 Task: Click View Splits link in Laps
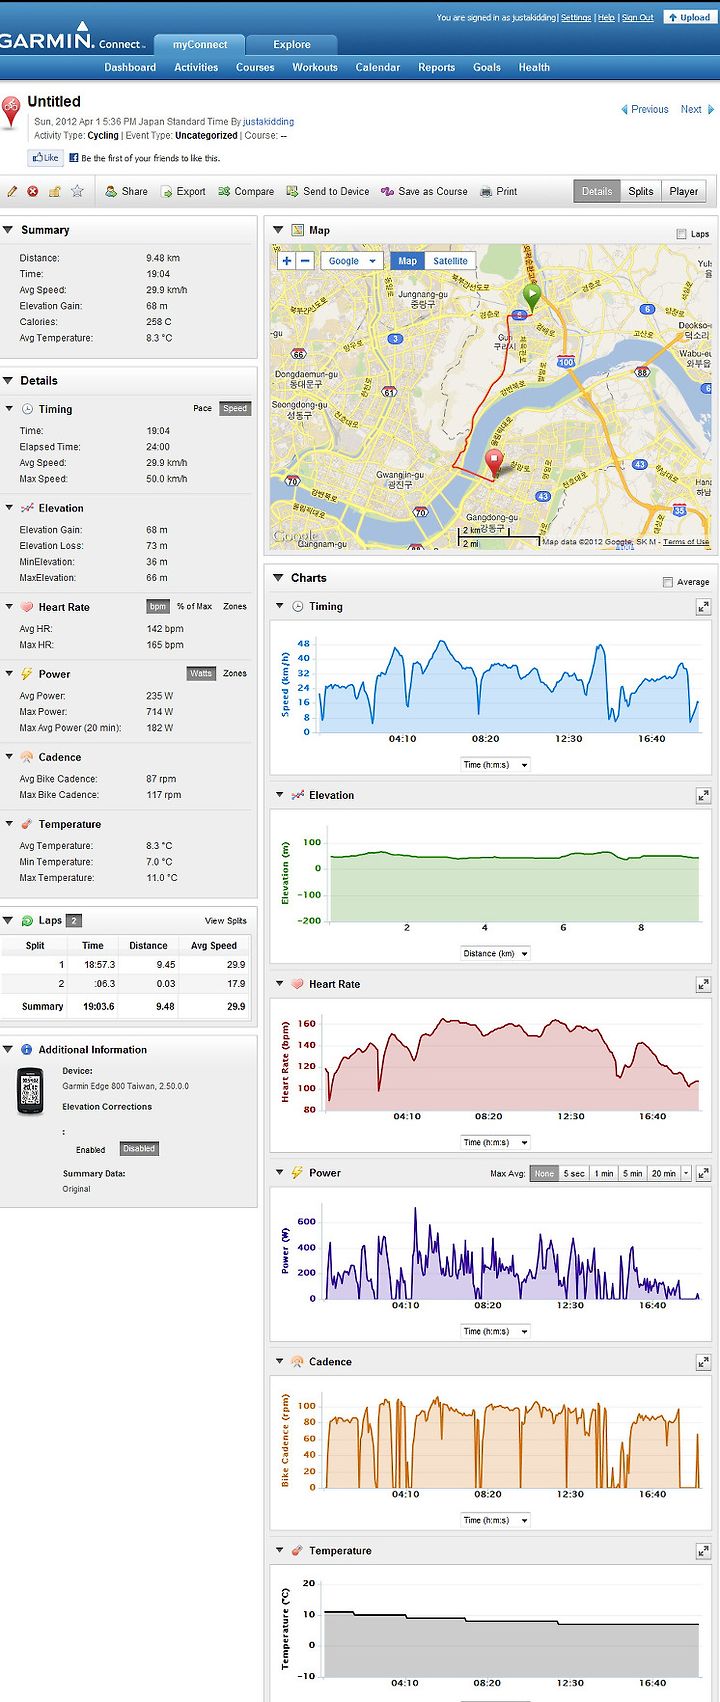226,921
